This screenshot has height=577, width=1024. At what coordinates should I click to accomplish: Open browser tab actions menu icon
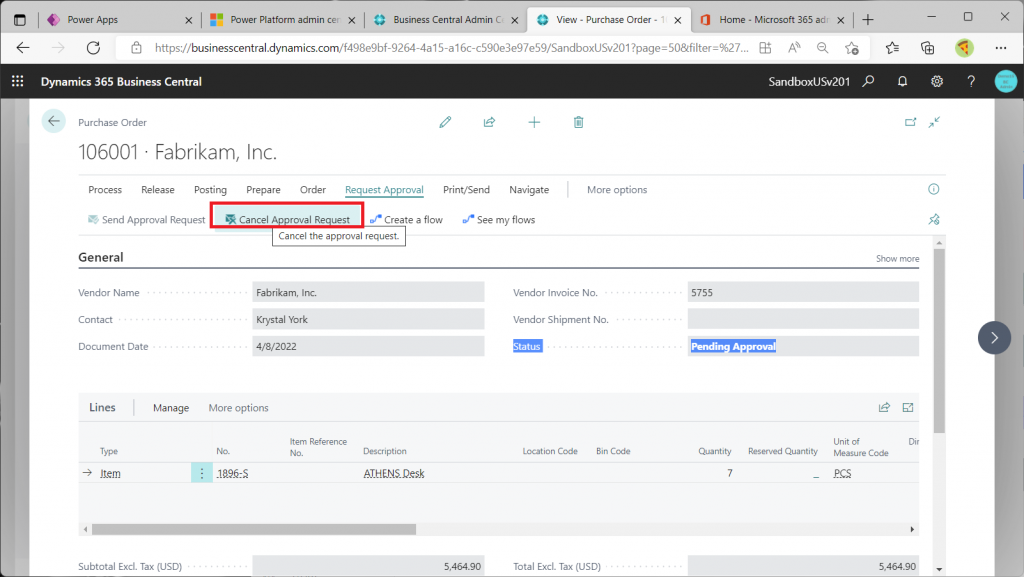click(x=20, y=20)
